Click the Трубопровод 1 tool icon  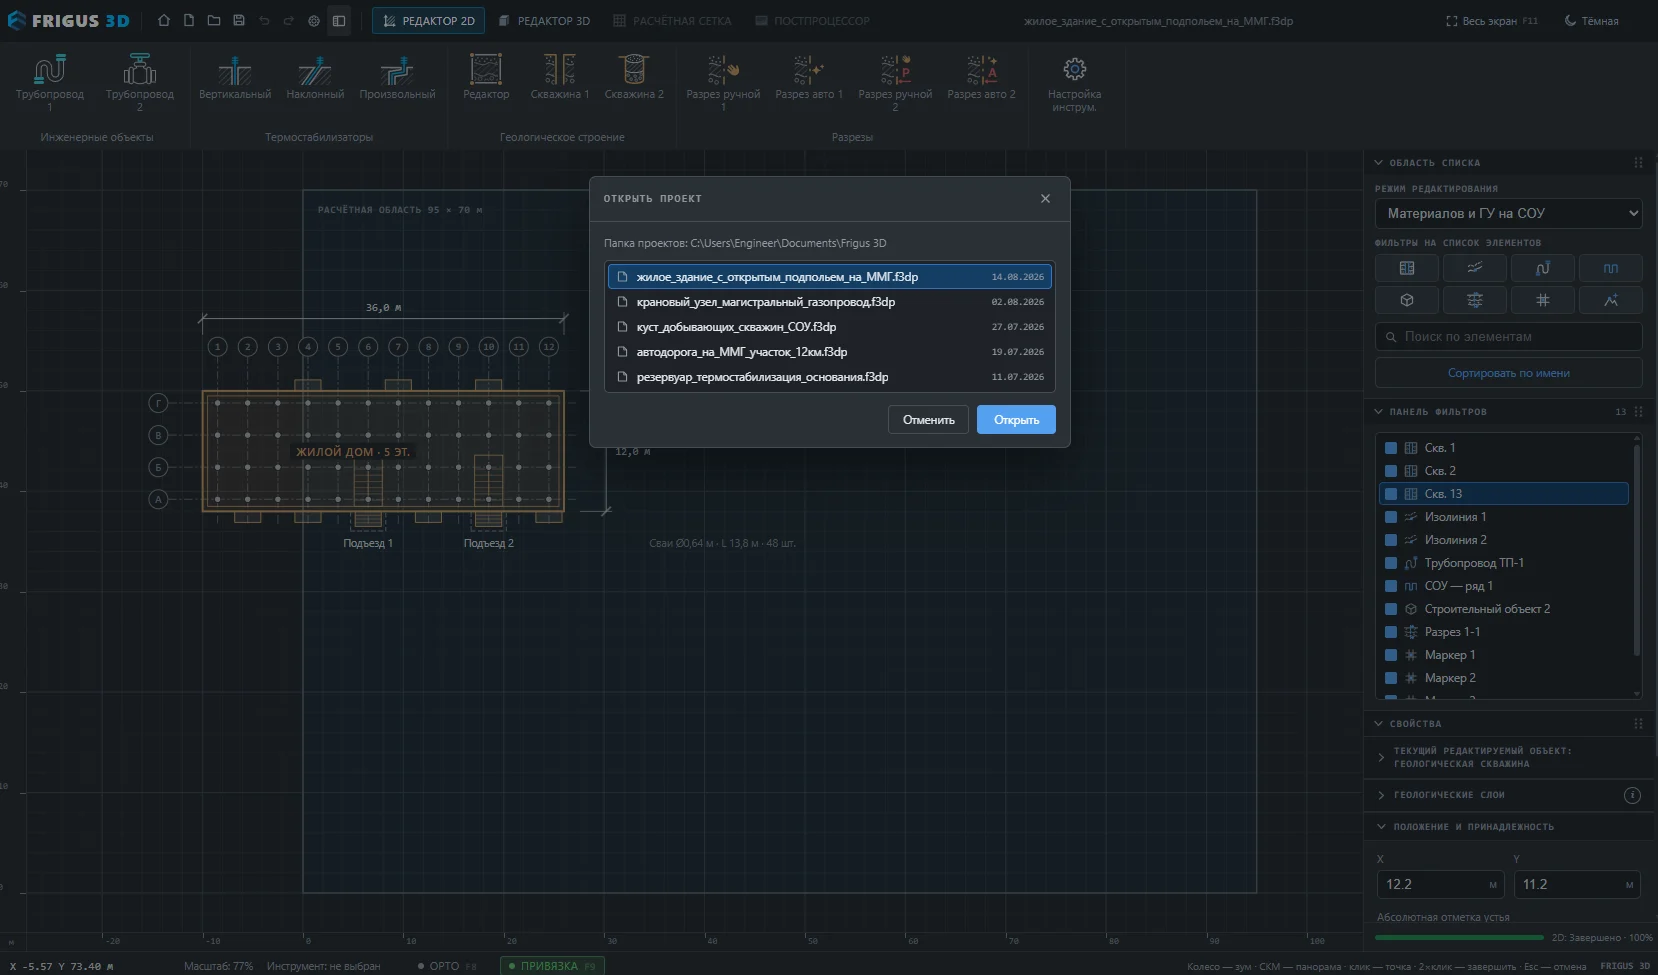click(x=50, y=70)
